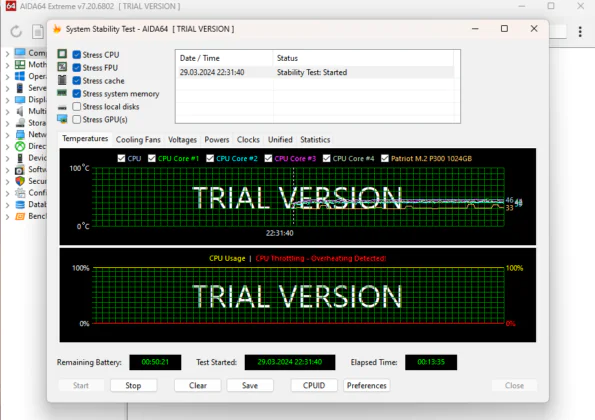Click the Save button
This screenshot has height=420, width=595.
click(250, 385)
